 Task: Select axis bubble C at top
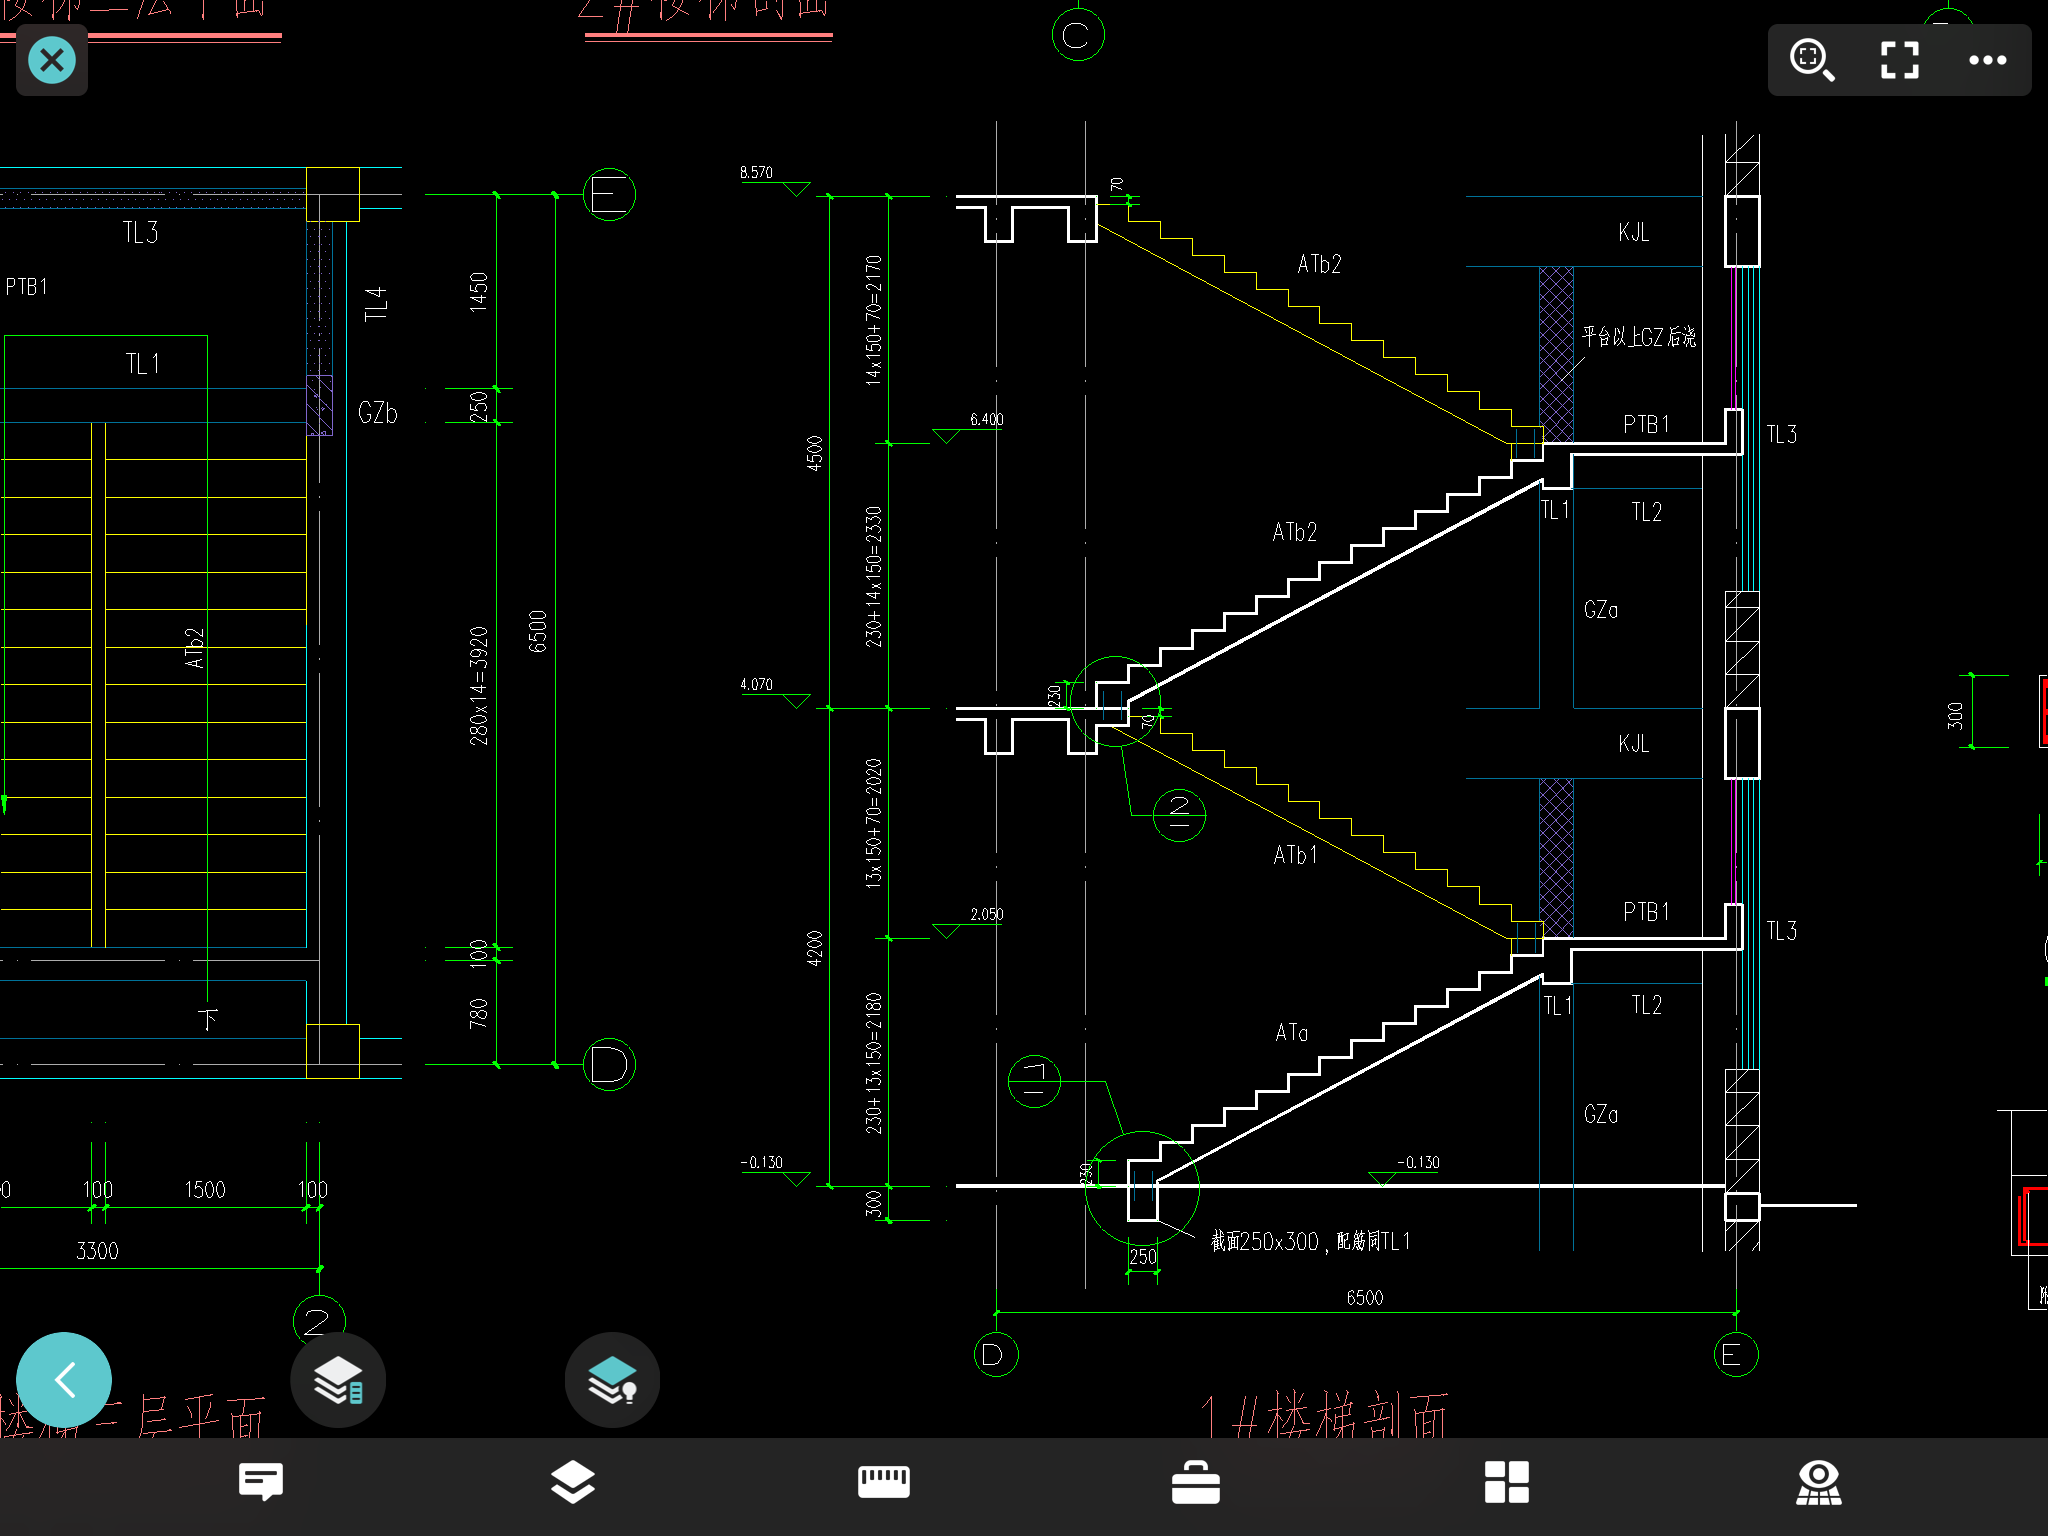click(x=1078, y=35)
